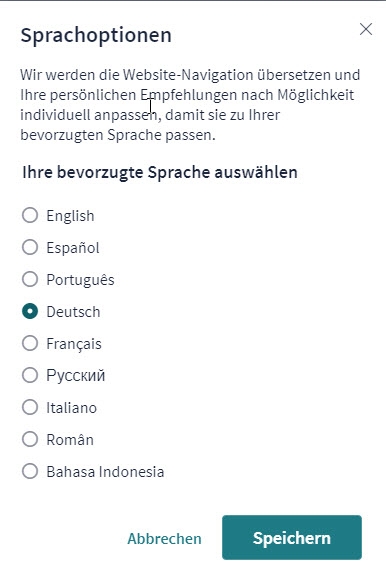Click the filled Deutsch radio circle

[30, 311]
